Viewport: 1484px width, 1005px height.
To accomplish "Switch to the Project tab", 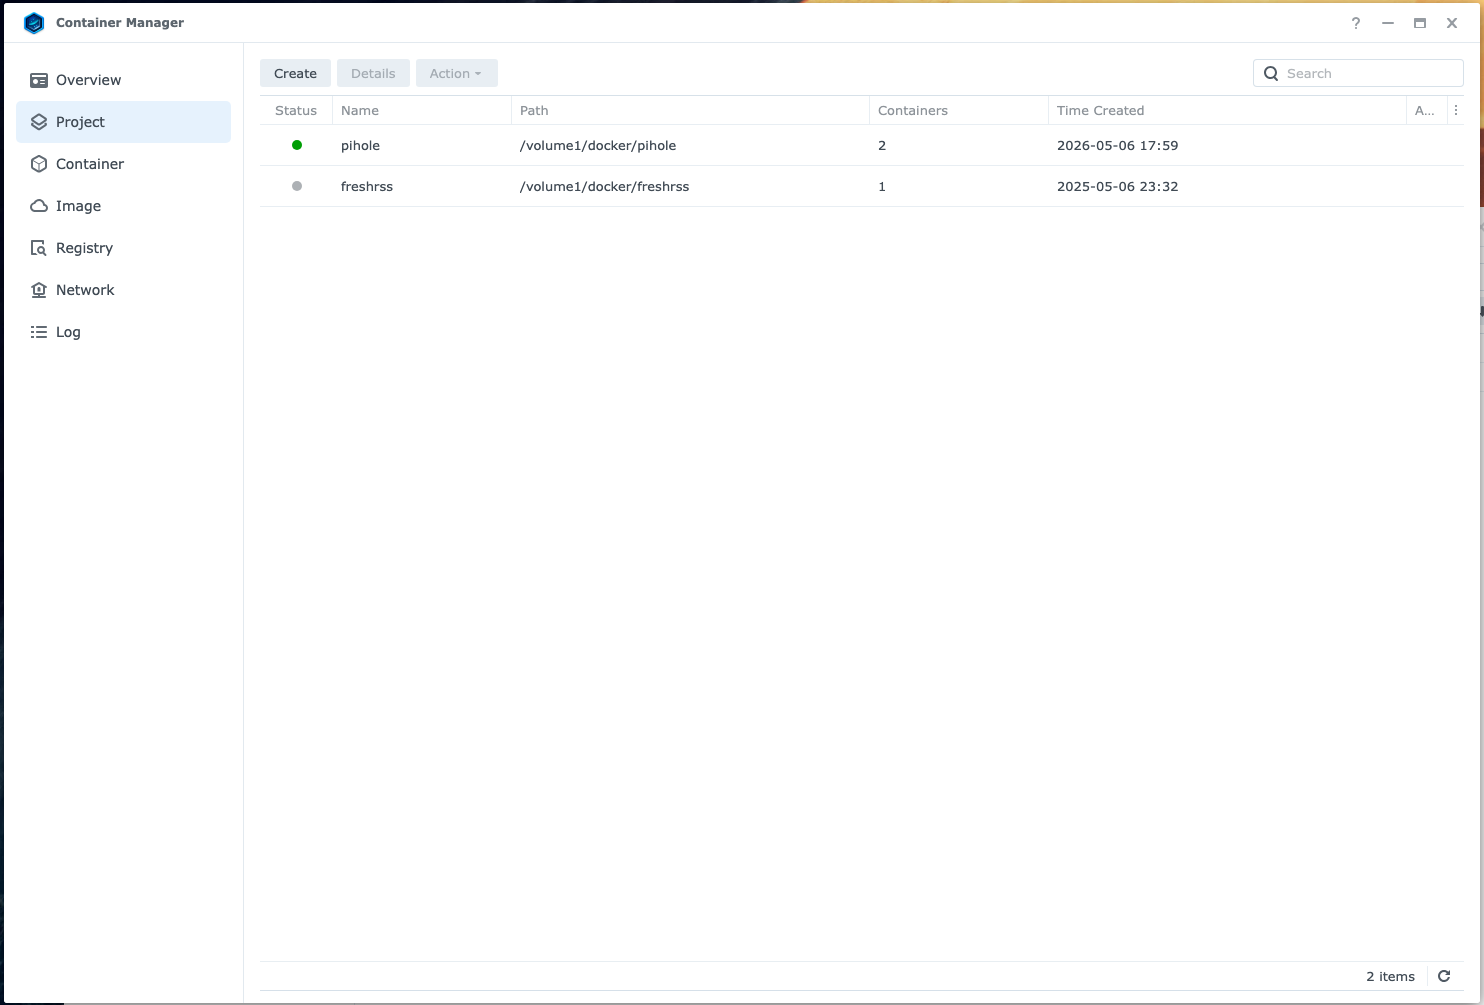I will click(123, 122).
